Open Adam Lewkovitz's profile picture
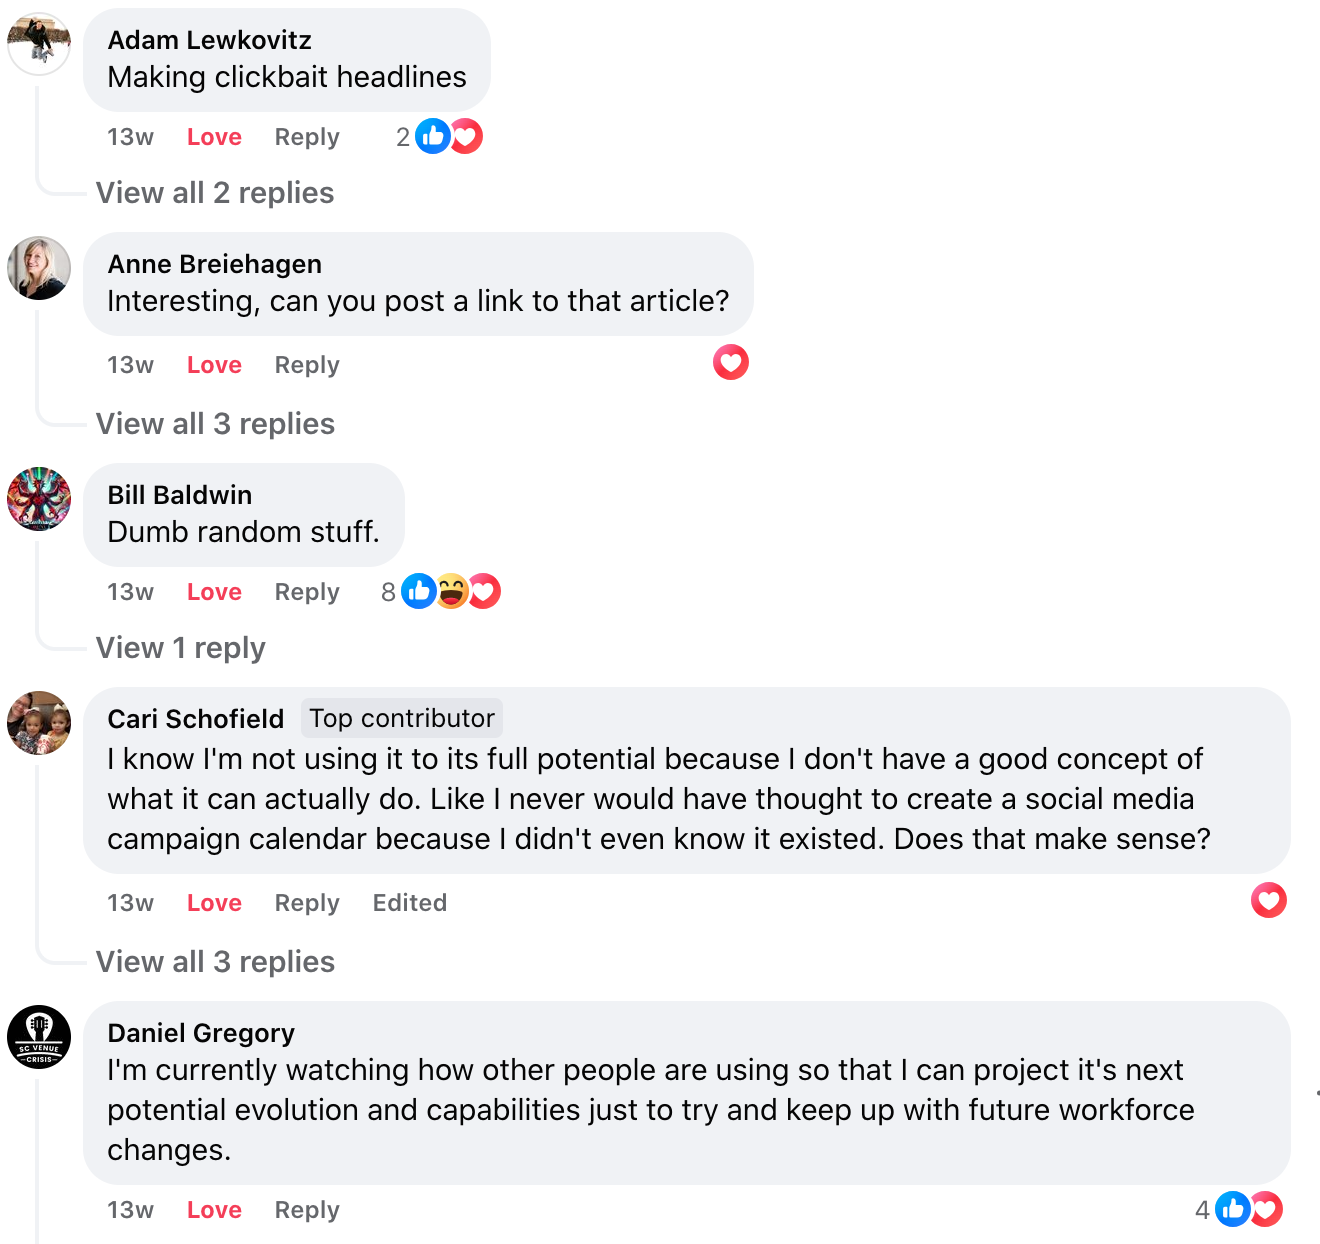The height and width of the screenshot is (1244, 1320). pyautogui.click(x=39, y=43)
